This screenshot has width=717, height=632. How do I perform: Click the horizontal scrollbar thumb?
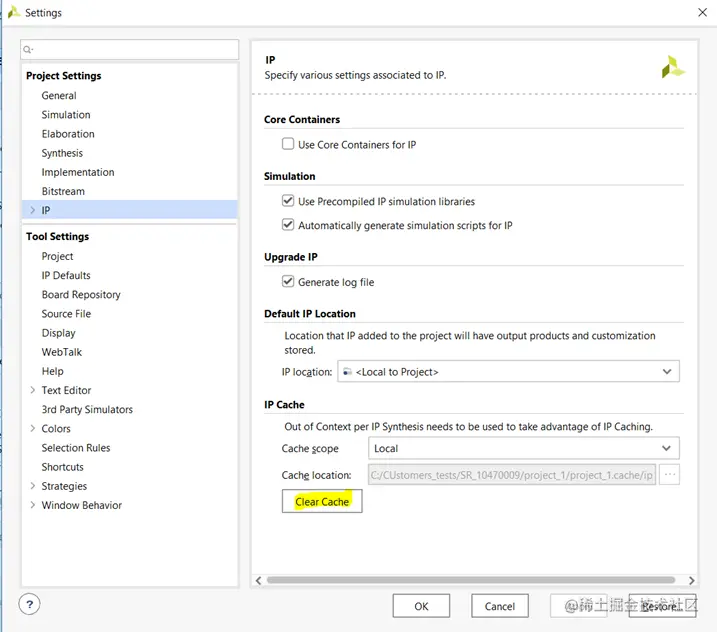(471, 580)
